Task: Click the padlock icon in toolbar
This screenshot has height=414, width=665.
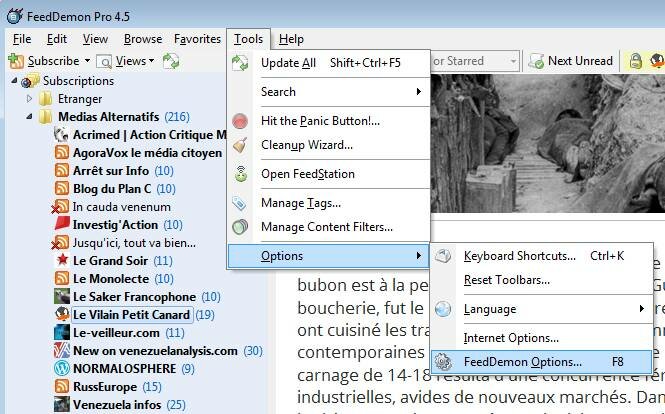Action: (635, 61)
